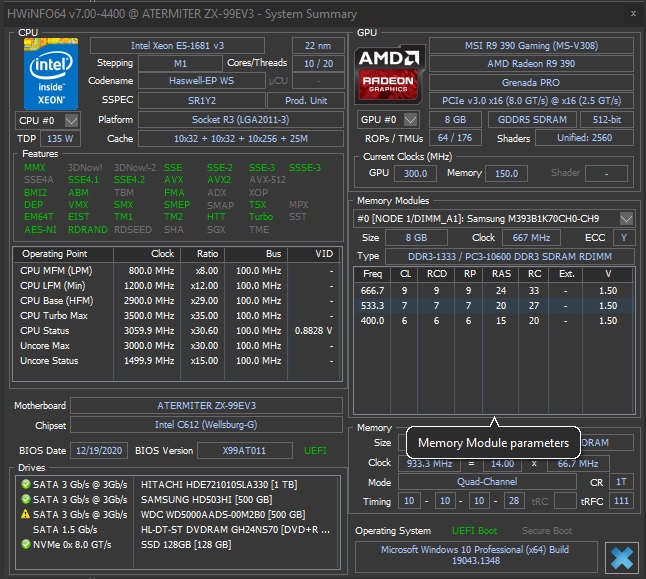Click the green check icon beside HITACHI drive
Viewport: 646px width, 579px height.
[x=26, y=484]
